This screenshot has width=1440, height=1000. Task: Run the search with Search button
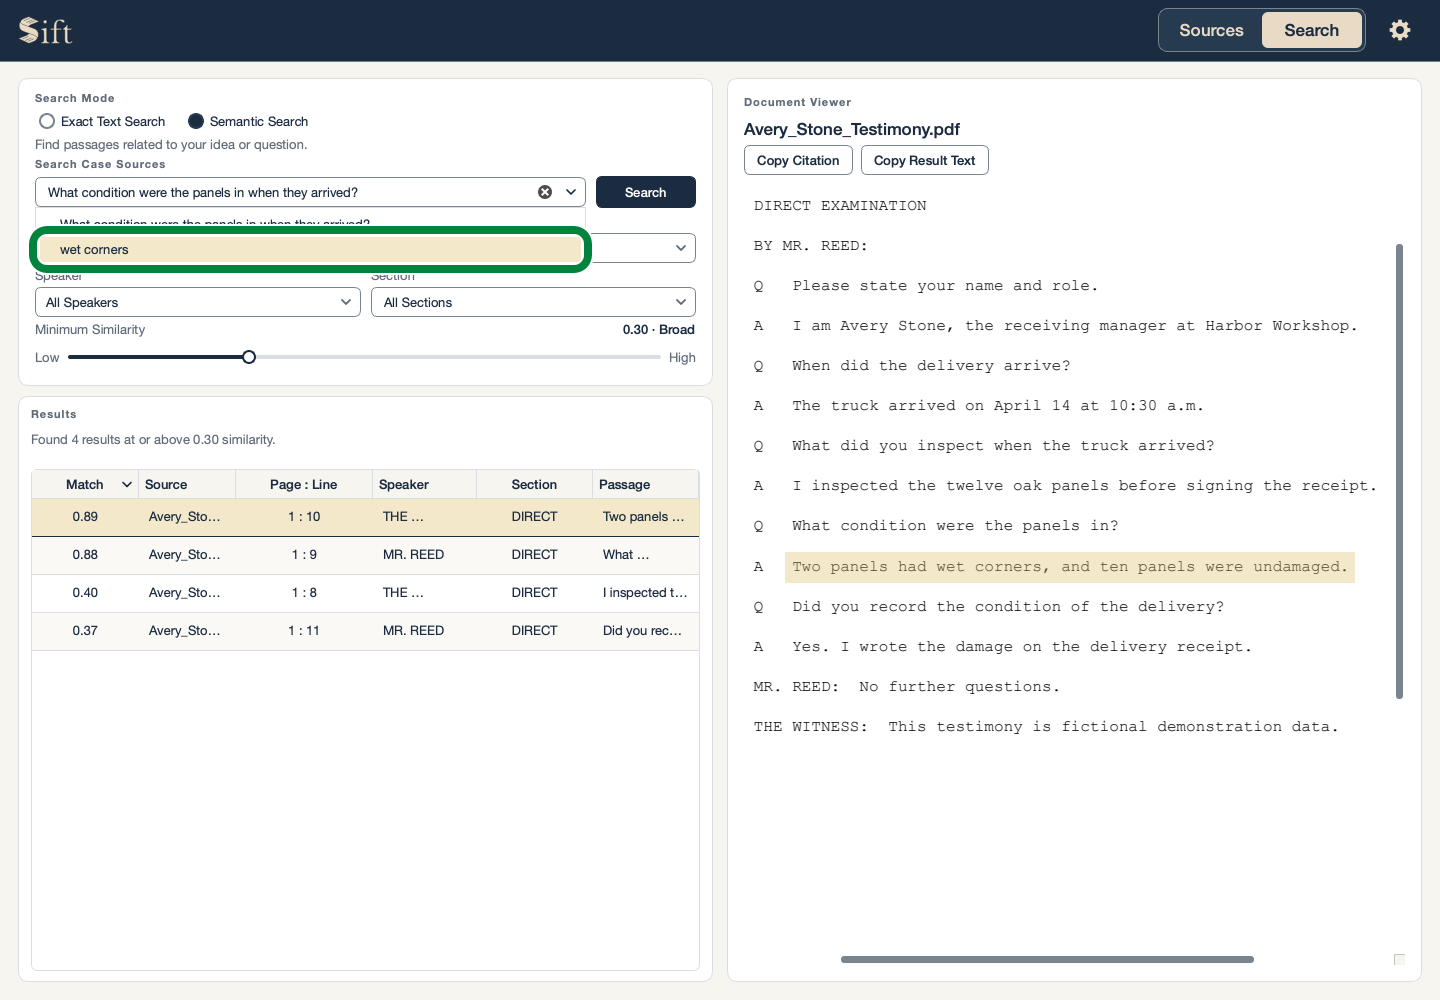pyautogui.click(x=646, y=192)
